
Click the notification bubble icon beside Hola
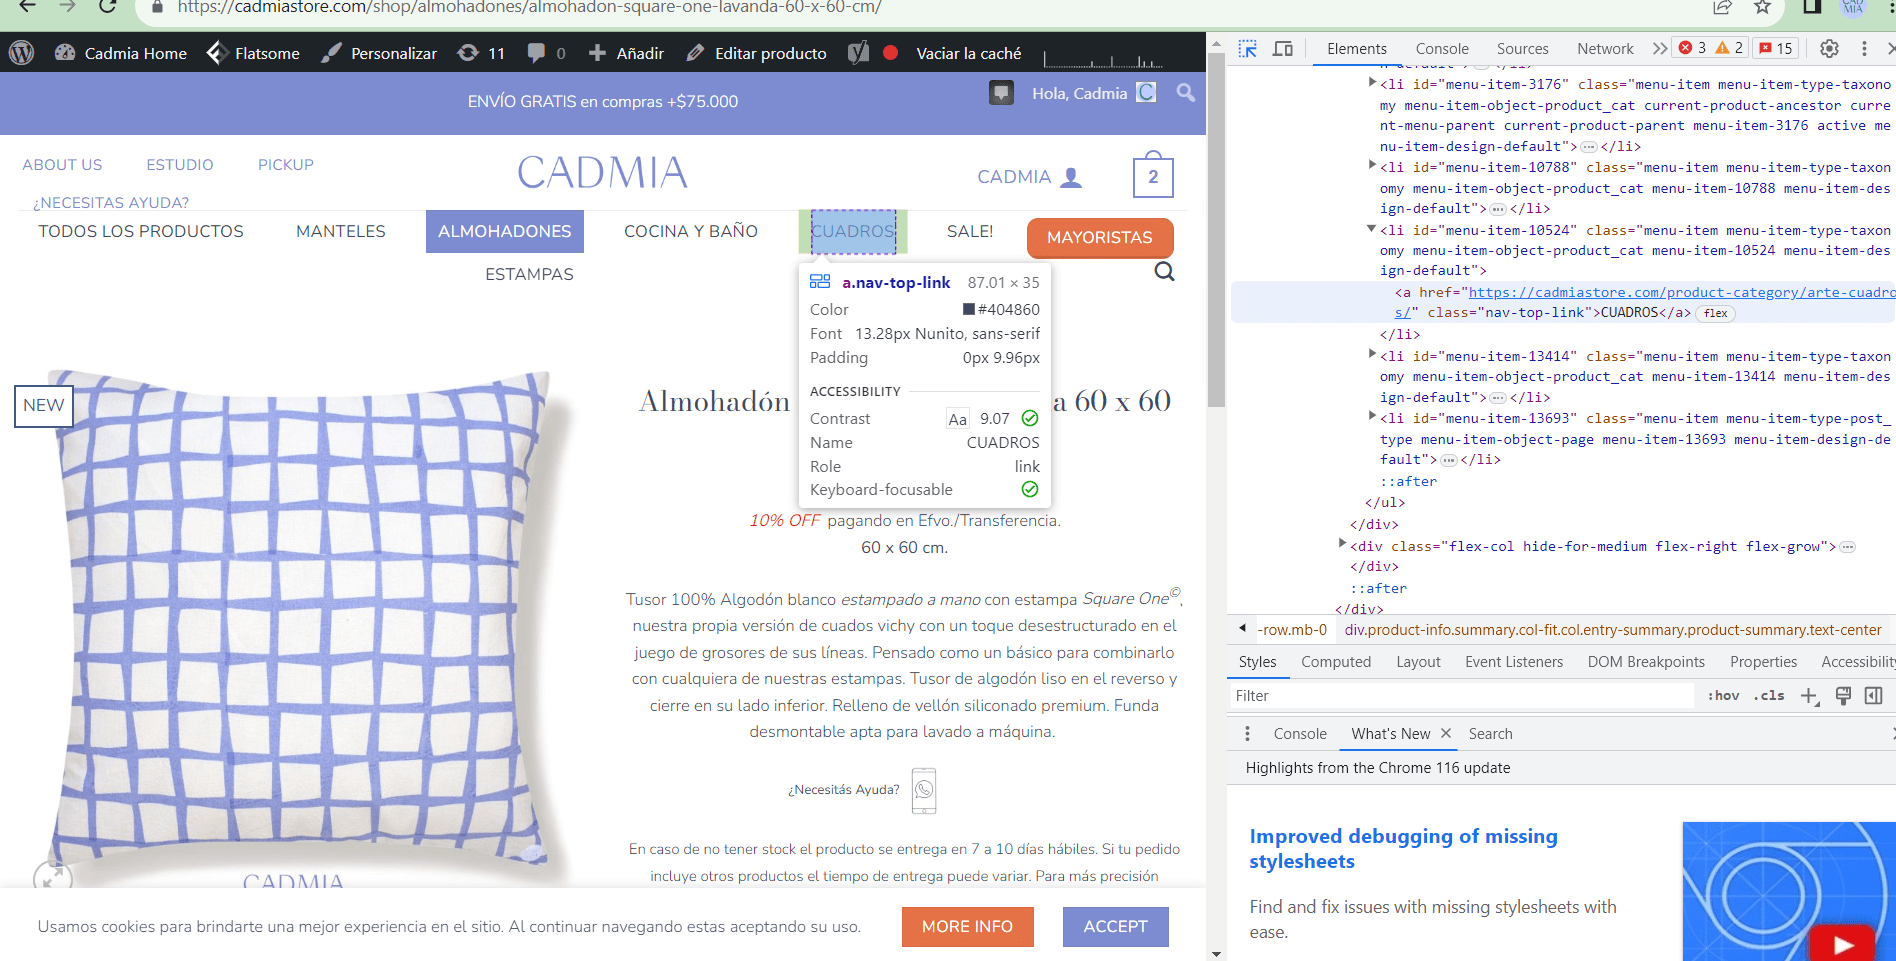[1001, 93]
